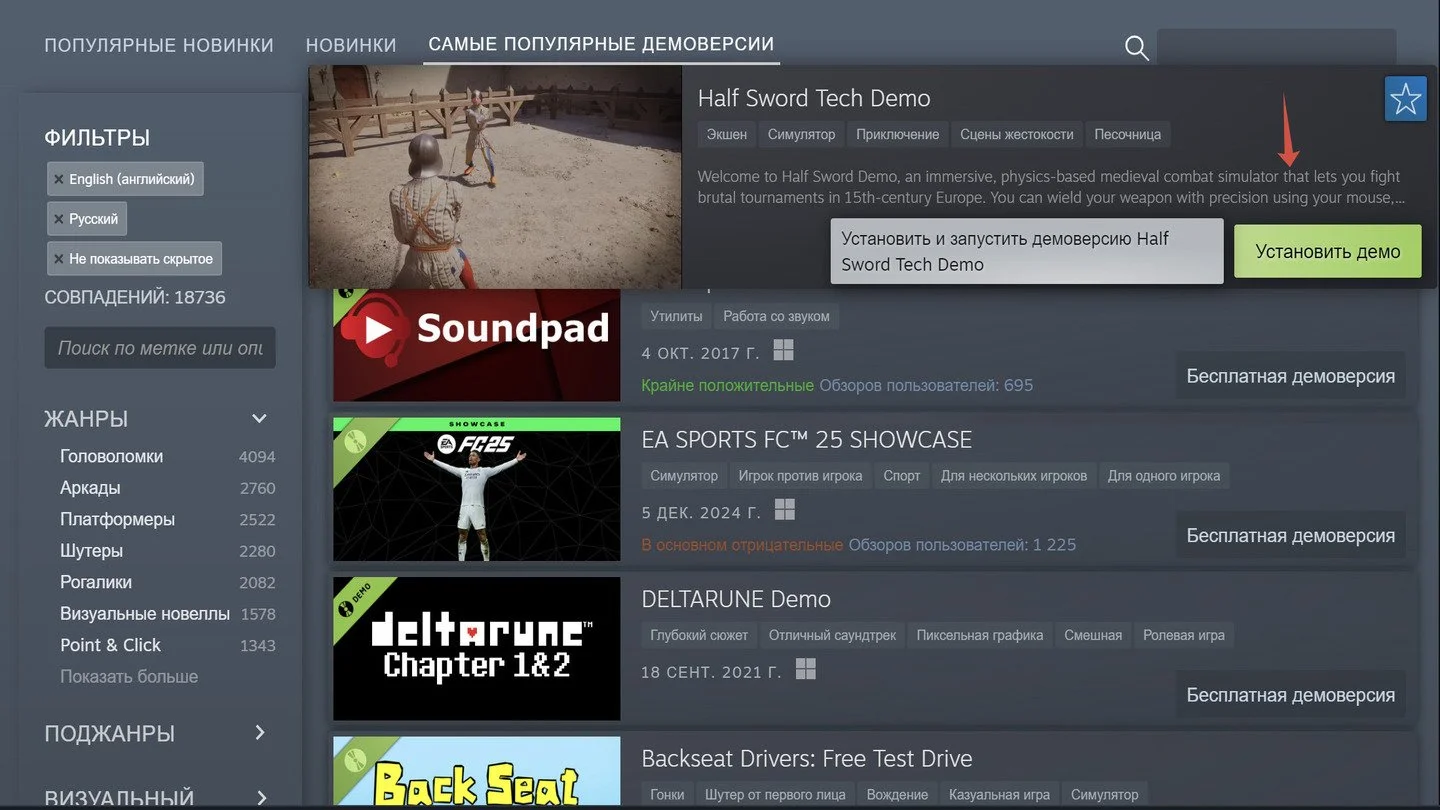Filter by the Визуальные новеллы genre
Image resolution: width=1440 pixels, height=810 pixels.
[145, 614]
